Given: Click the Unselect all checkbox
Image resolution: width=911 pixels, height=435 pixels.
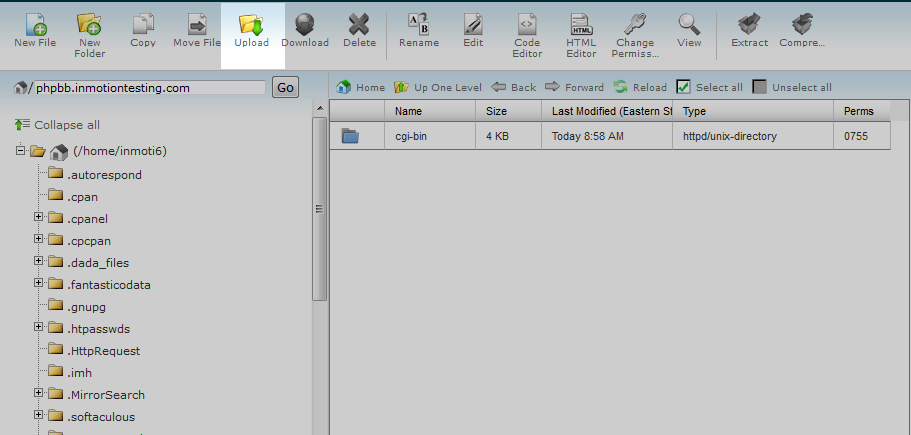Looking at the screenshot, I should coord(759,87).
